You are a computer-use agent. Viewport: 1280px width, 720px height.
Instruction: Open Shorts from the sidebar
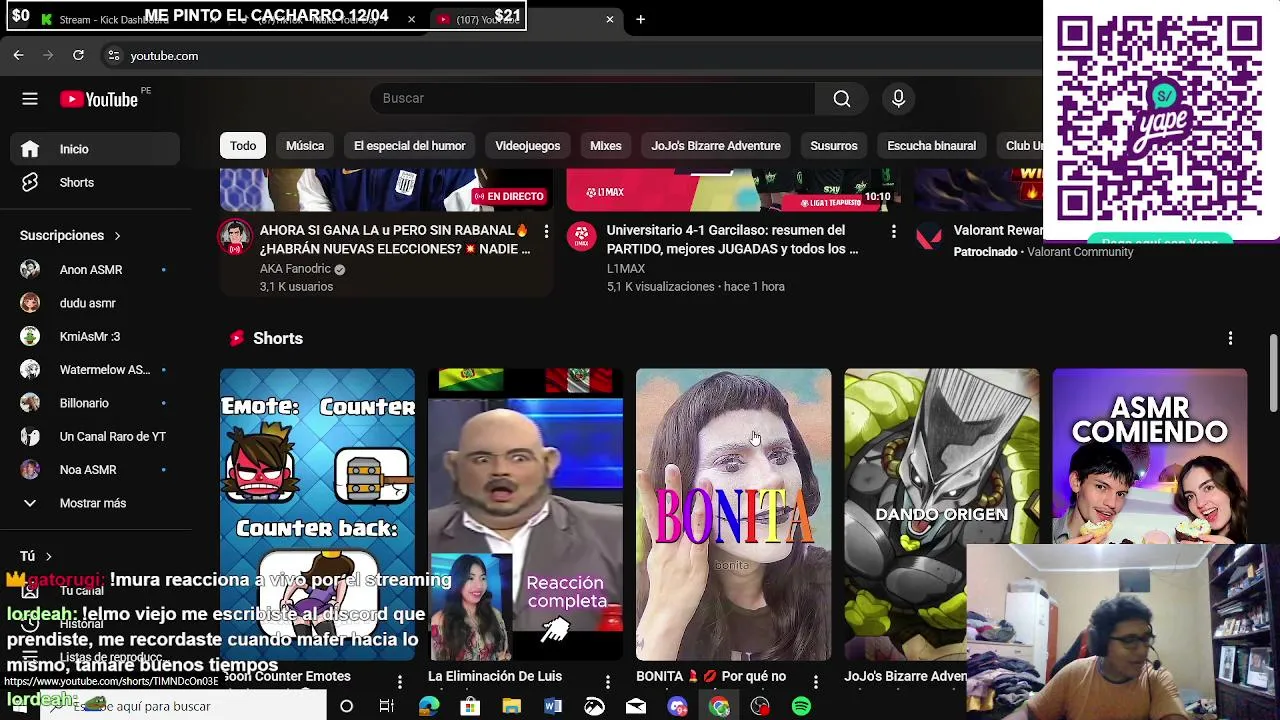pyautogui.click(x=95, y=183)
